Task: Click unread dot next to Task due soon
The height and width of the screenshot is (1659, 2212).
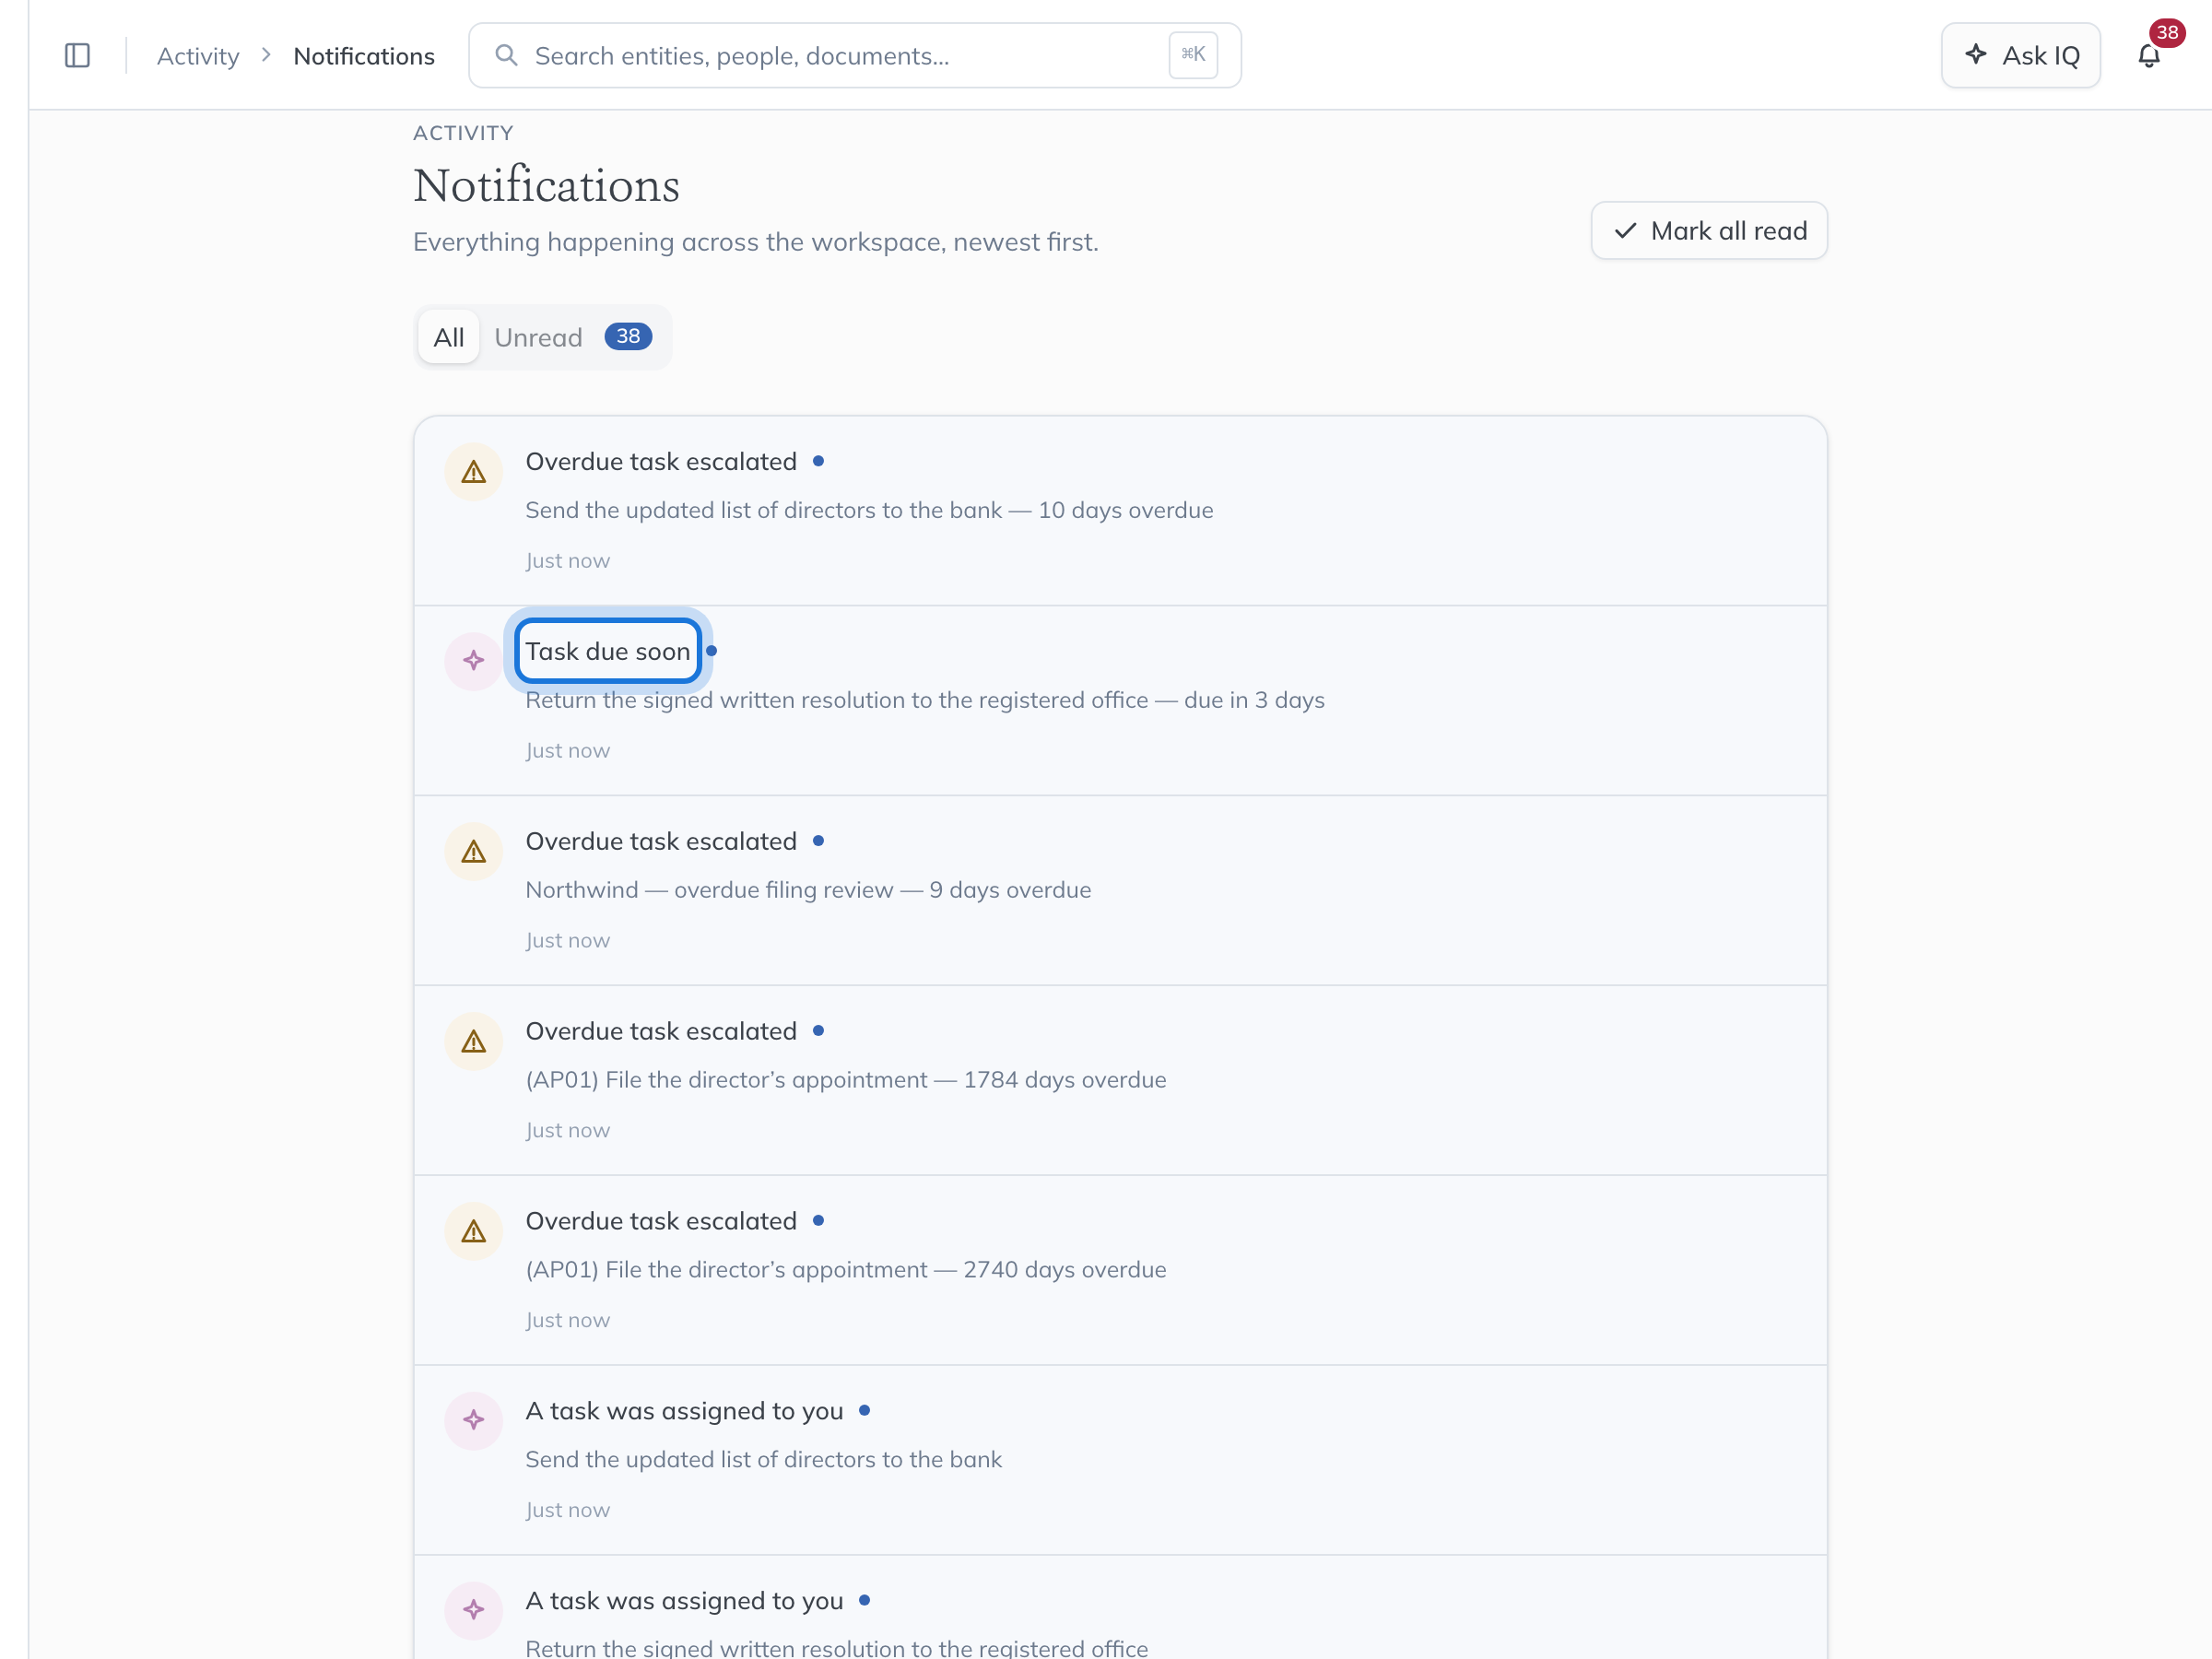Action: point(711,651)
